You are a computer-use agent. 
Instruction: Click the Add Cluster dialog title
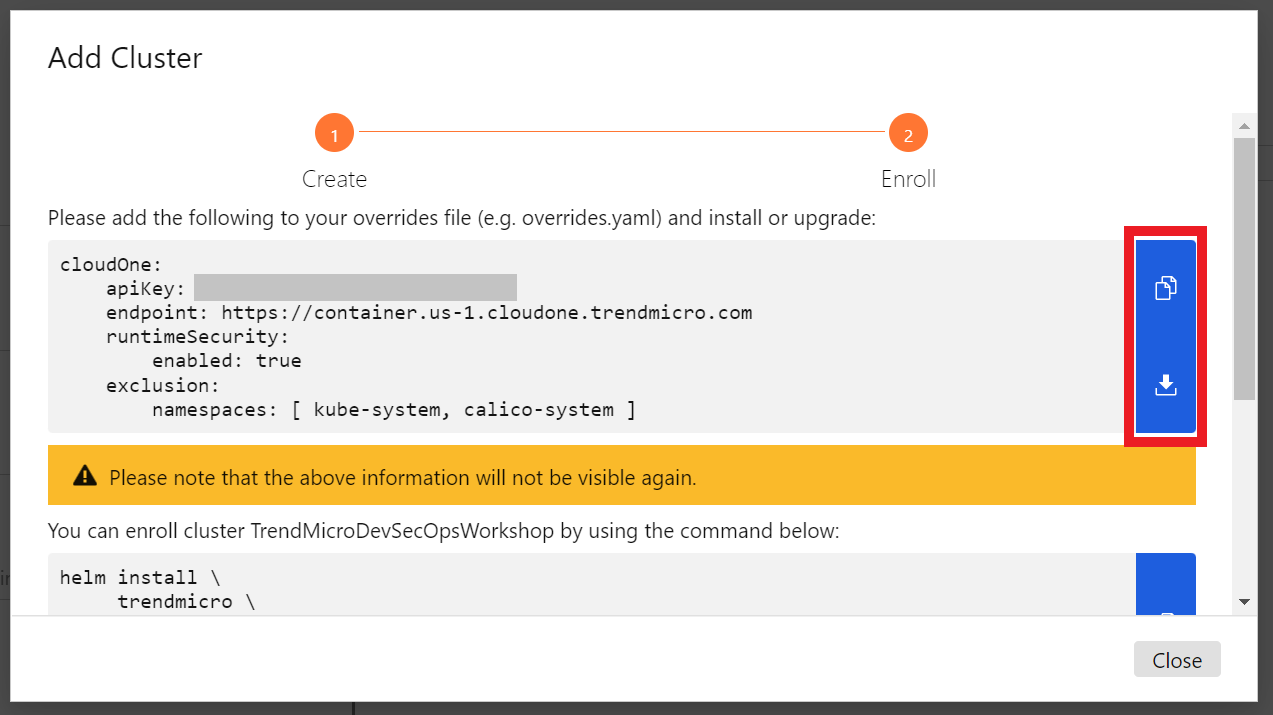tap(125, 58)
